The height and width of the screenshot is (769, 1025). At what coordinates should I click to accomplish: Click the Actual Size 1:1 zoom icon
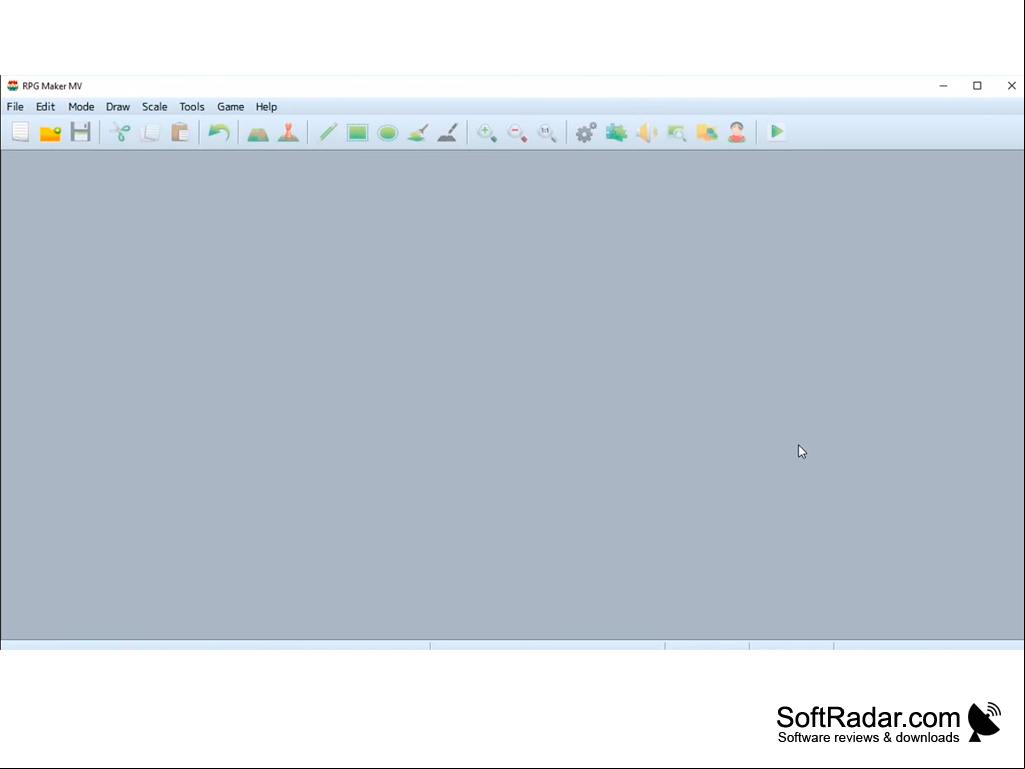[x=547, y=133]
